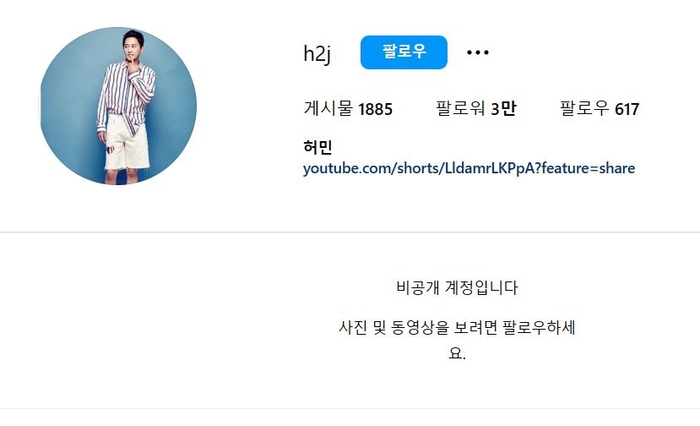Click the striped shirt in profile photo
700x426 pixels.
tap(127, 92)
